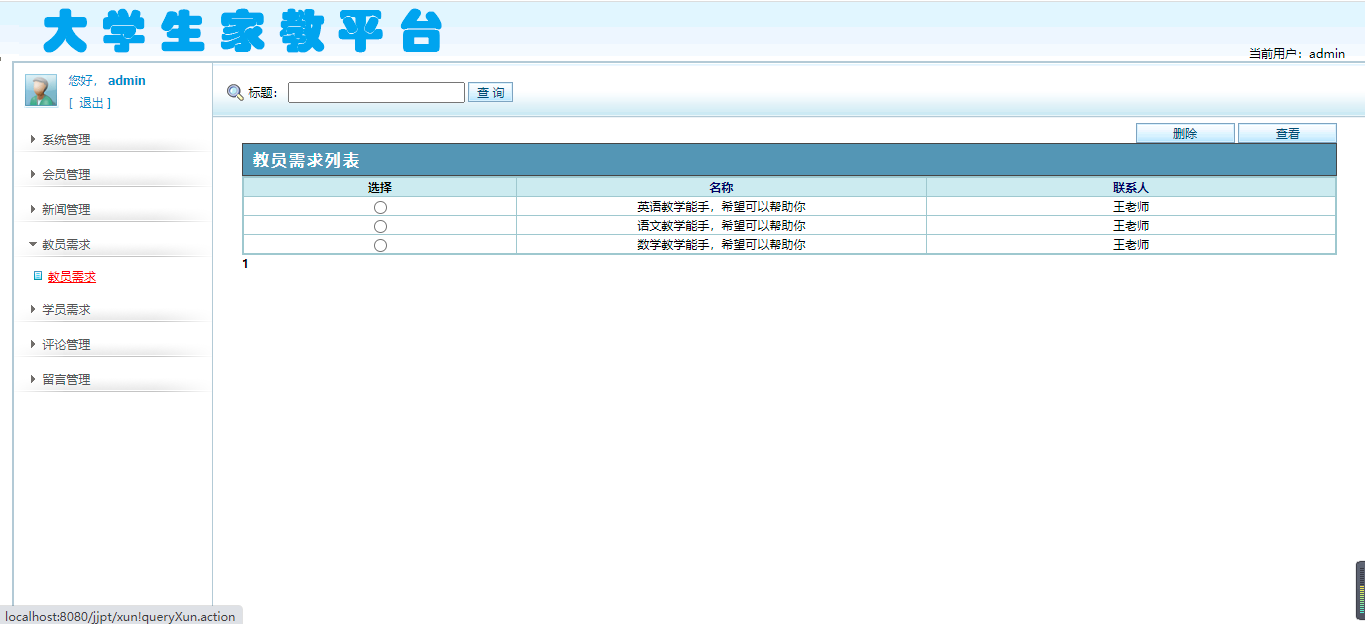Click 王老师 in the 英语教学能手 row

tap(1131, 207)
